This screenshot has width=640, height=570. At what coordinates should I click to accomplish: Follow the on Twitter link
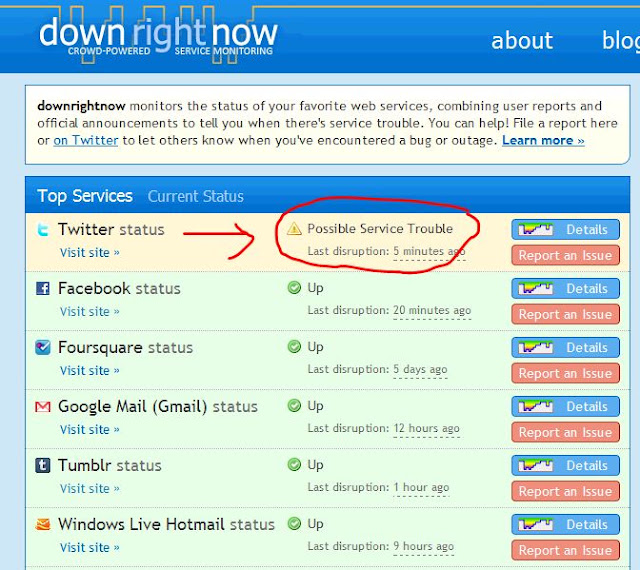pos(86,140)
